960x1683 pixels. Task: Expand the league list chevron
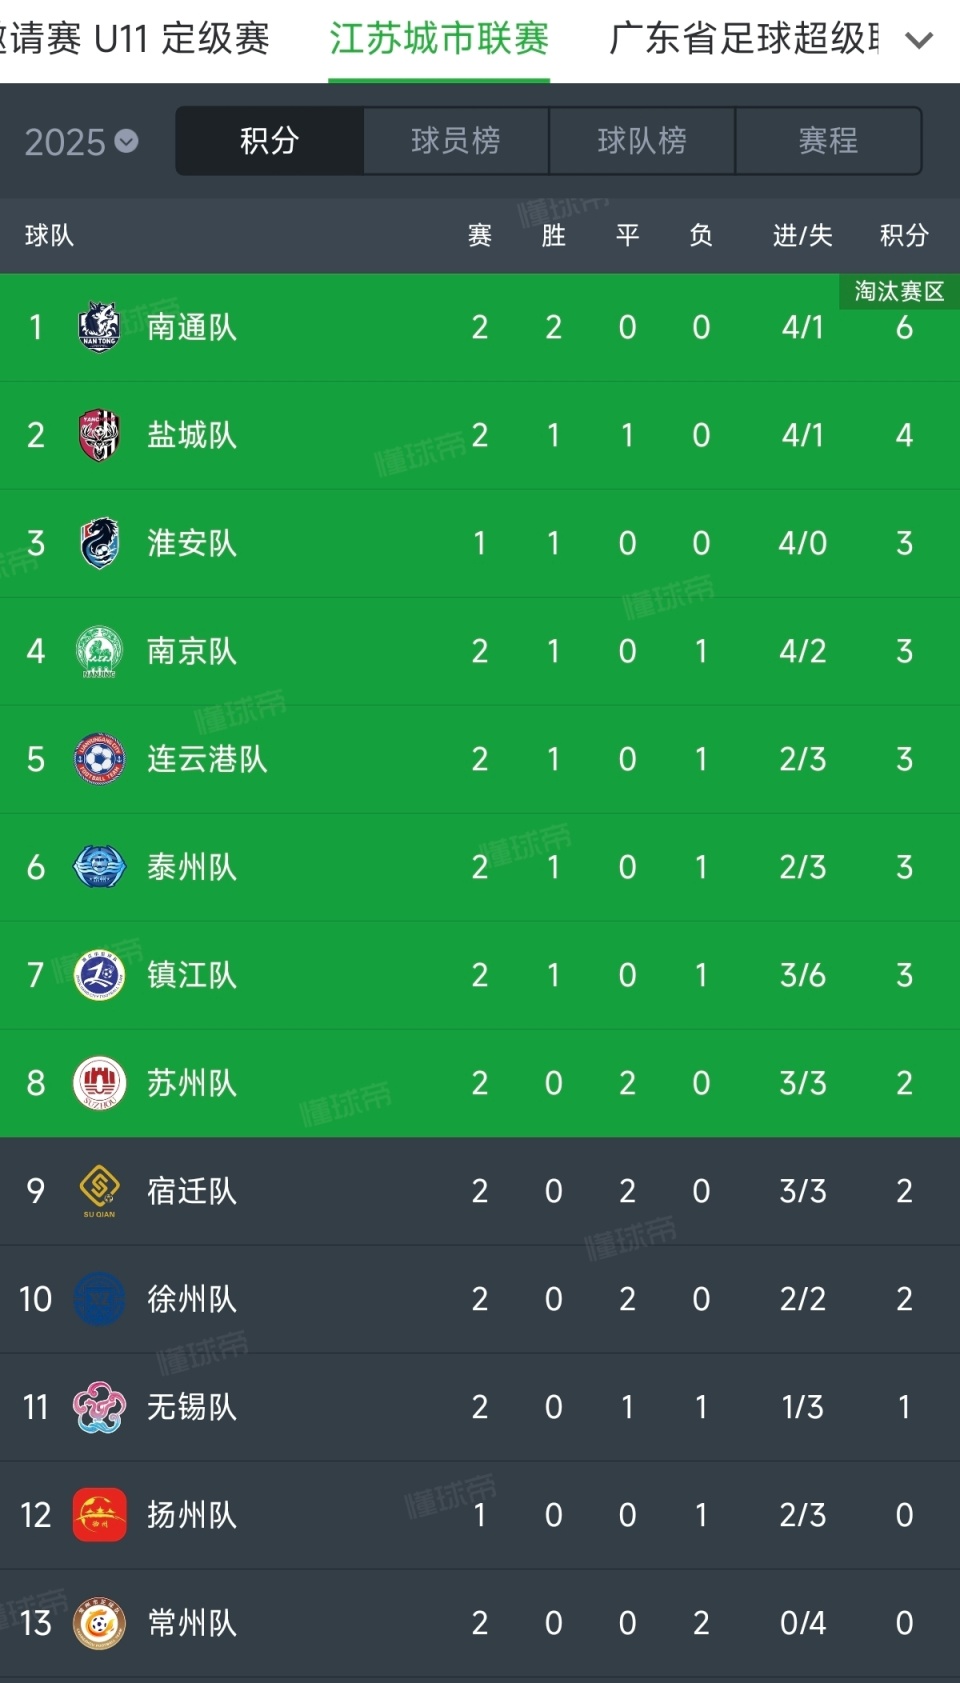[x=918, y=40]
